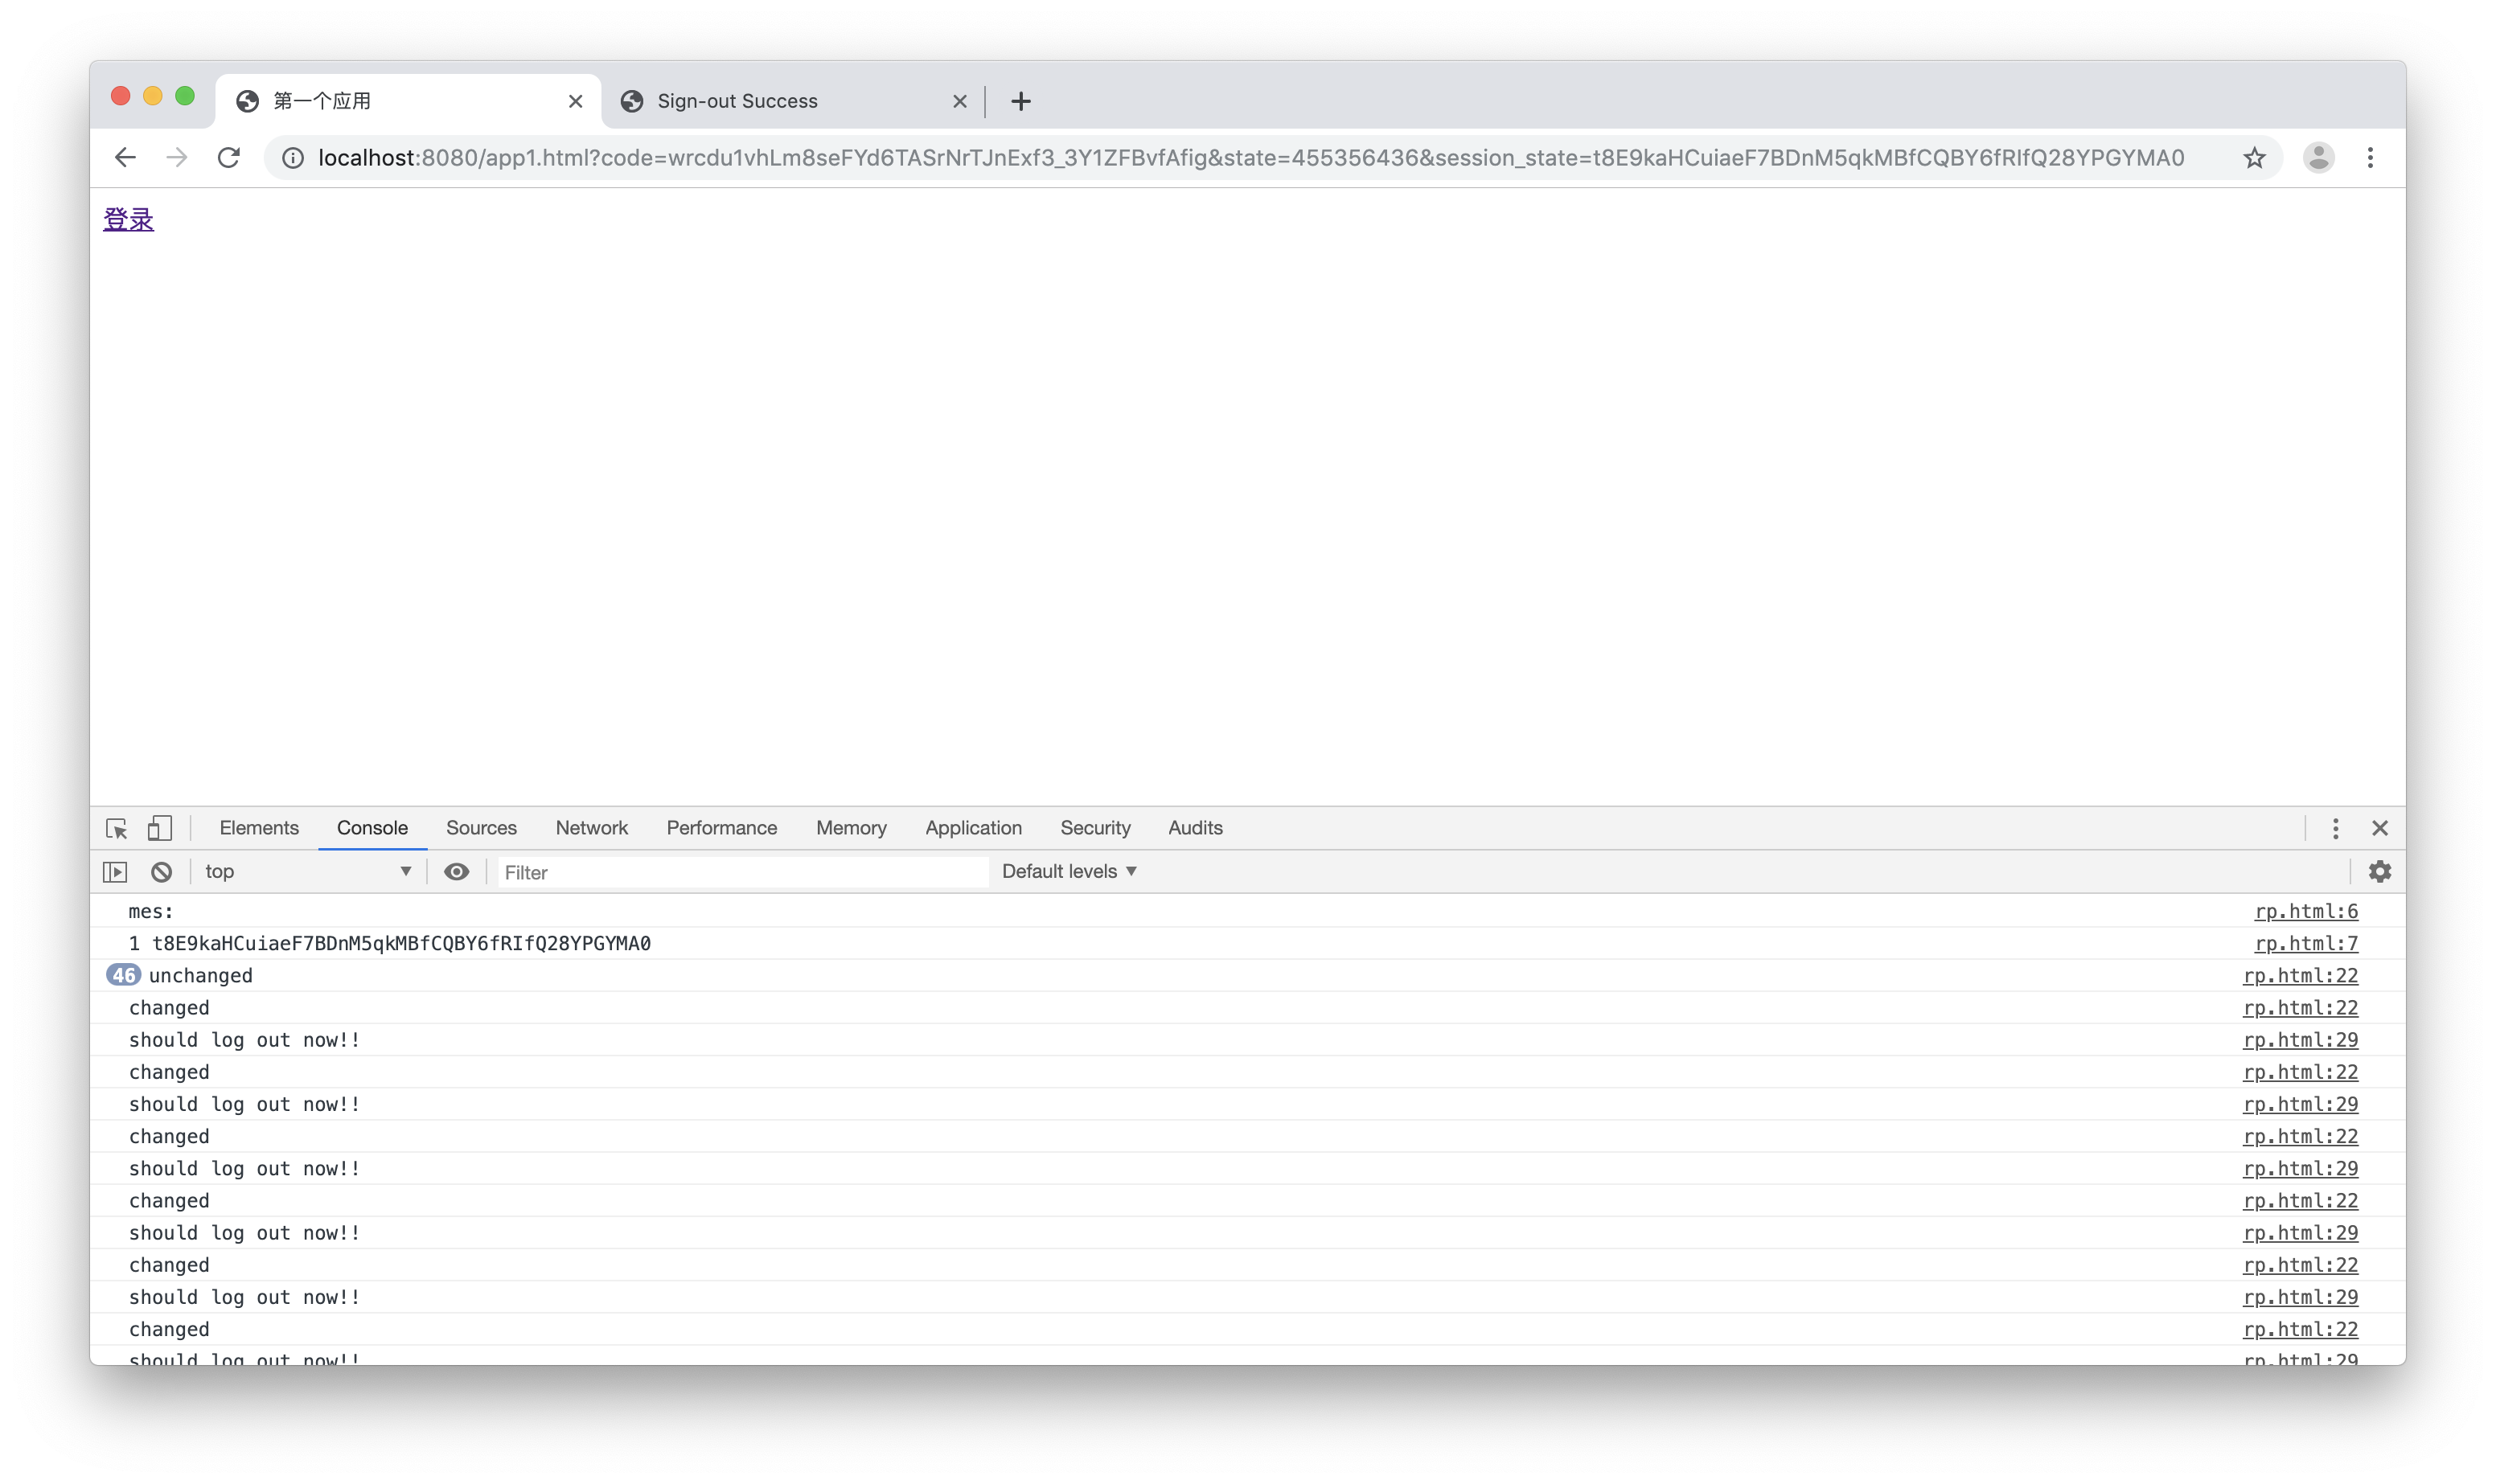This screenshot has height=1484, width=2496.
Task: Close the Sign-out Success tab
Action: tap(959, 101)
